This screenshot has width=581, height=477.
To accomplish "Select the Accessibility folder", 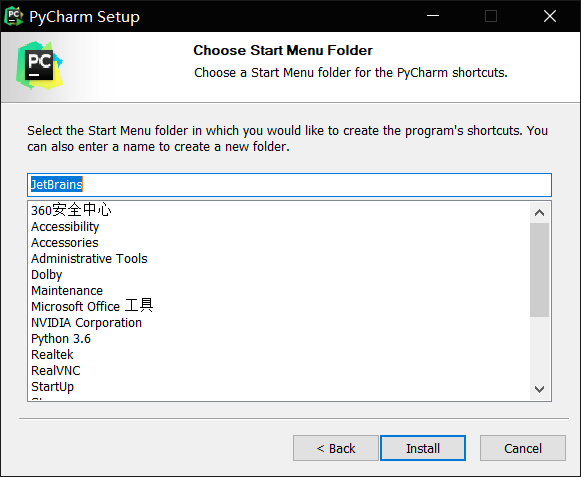I will click(65, 226).
